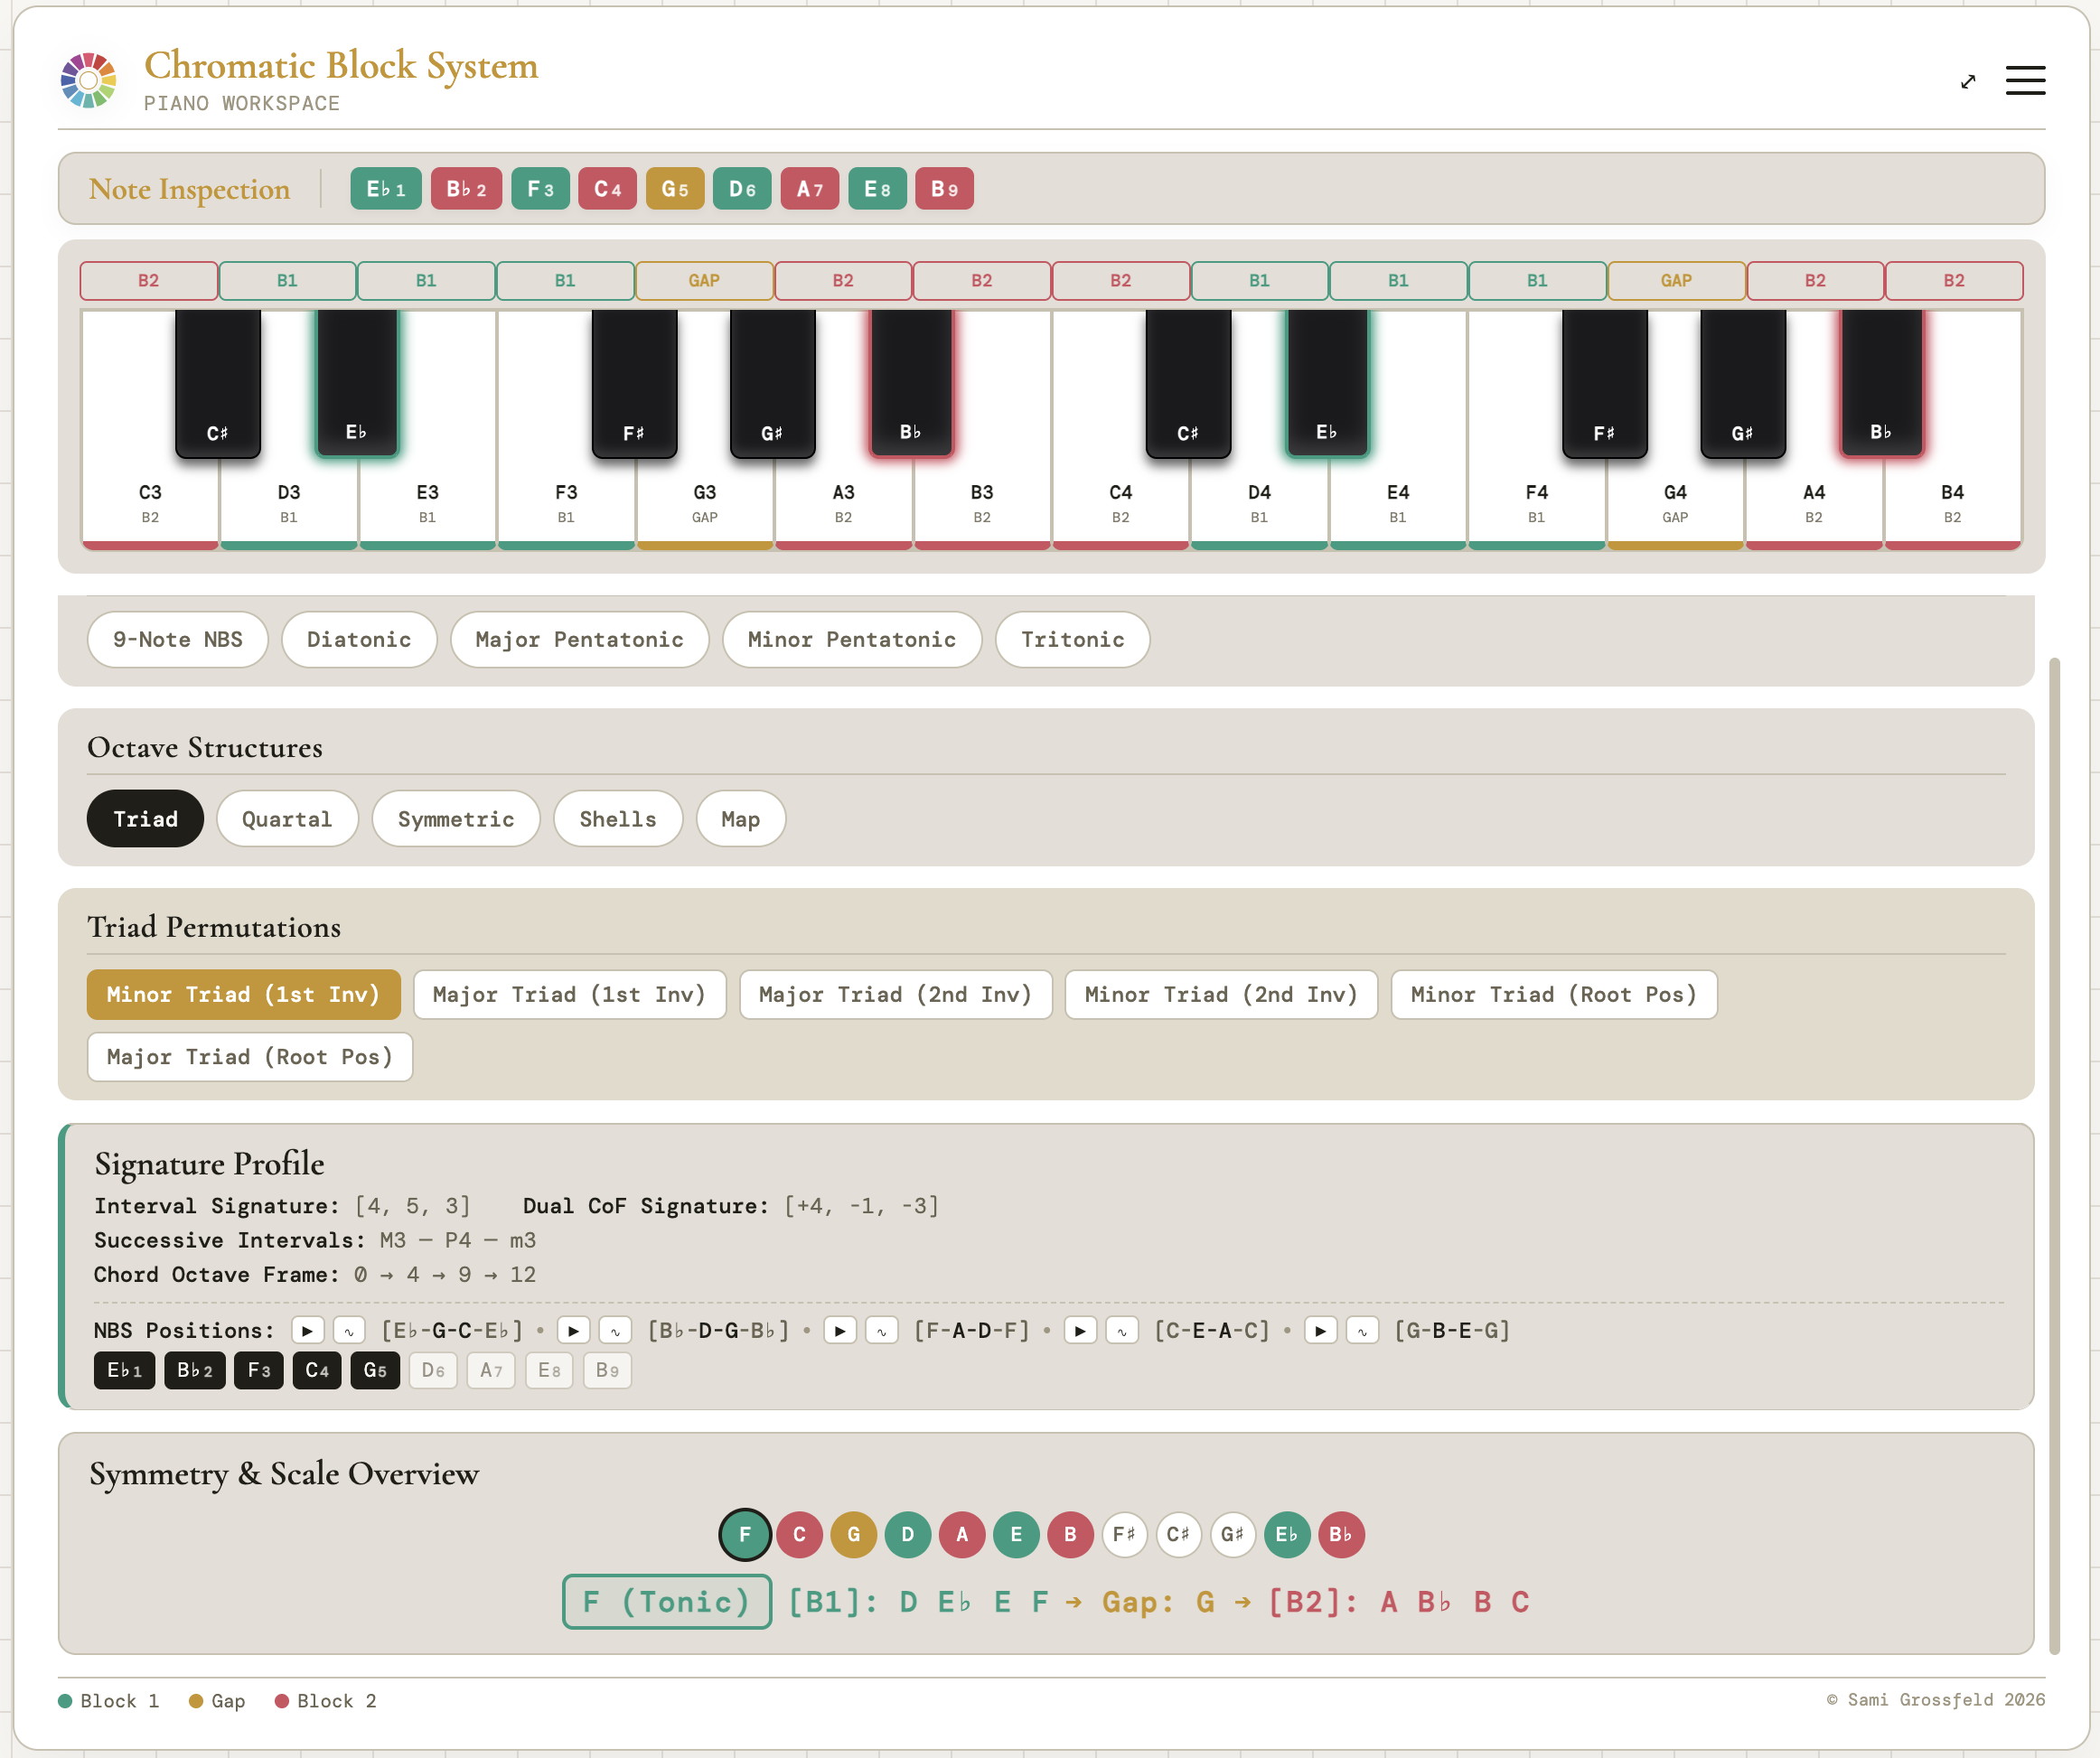2100x1758 pixels.
Task: Choose the Tritonic scale chip
Action: tap(1072, 639)
